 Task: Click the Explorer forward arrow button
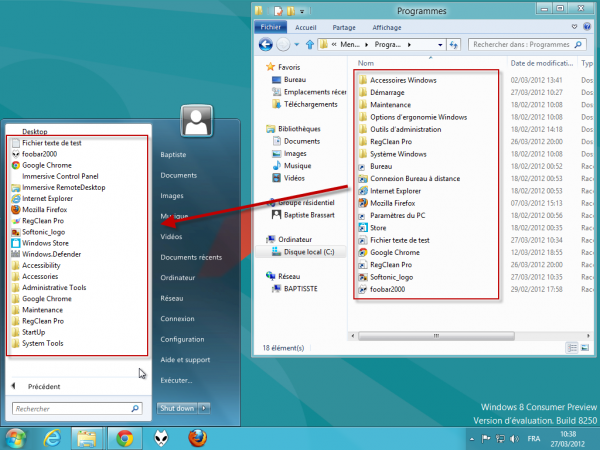pos(283,45)
